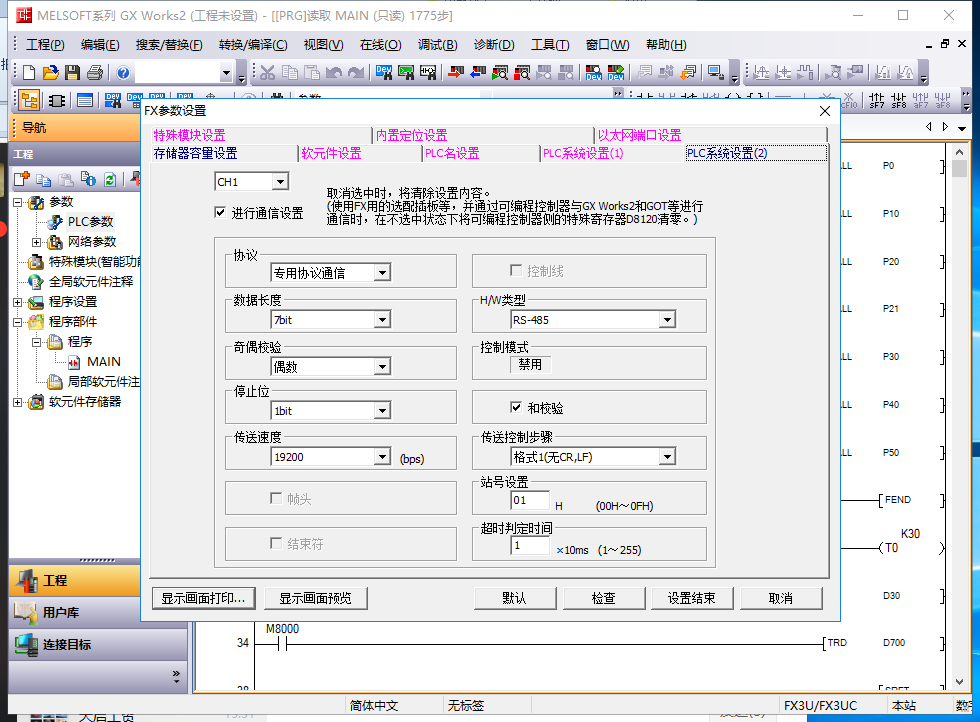980x722 pixels.
Task: Open the 传送控制步骤 format dropdown
Action: pos(668,457)
